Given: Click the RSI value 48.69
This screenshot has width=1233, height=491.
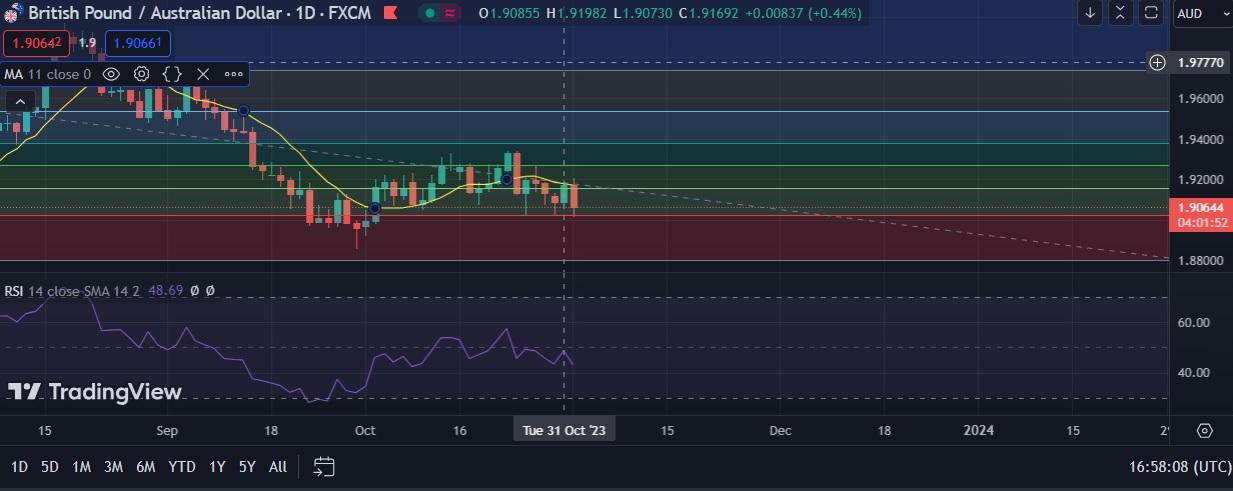Looking at the screenshot, I should tap(165, 291).
